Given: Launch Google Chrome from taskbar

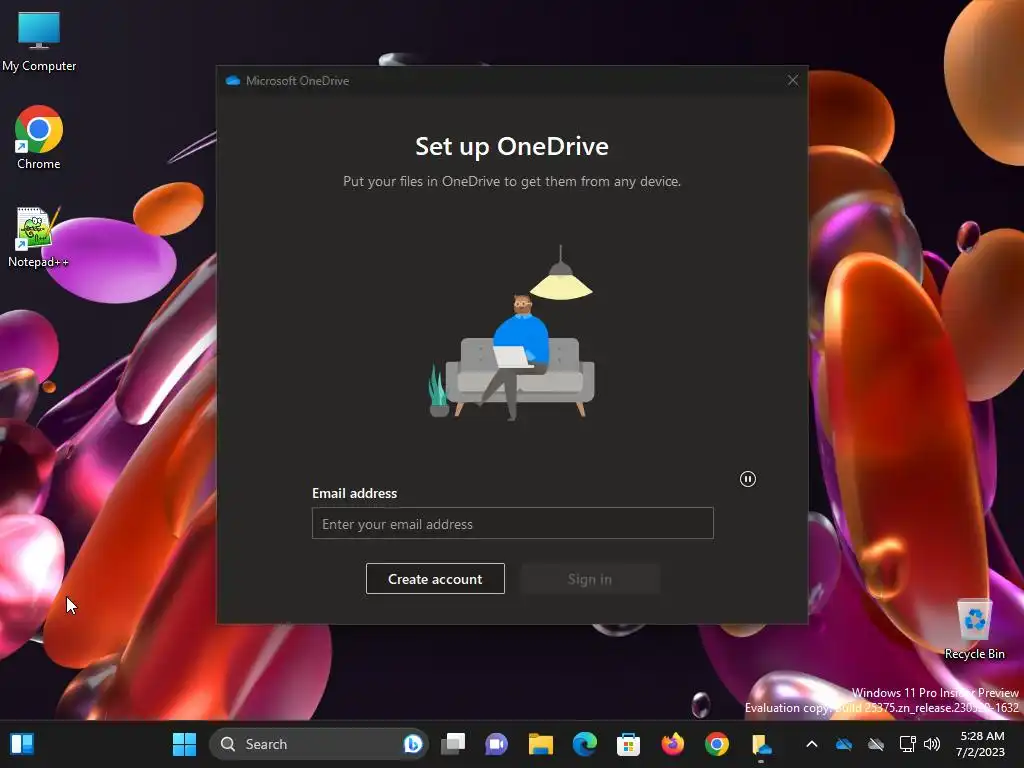Looking at the screenshot, I should click(716, 744).
